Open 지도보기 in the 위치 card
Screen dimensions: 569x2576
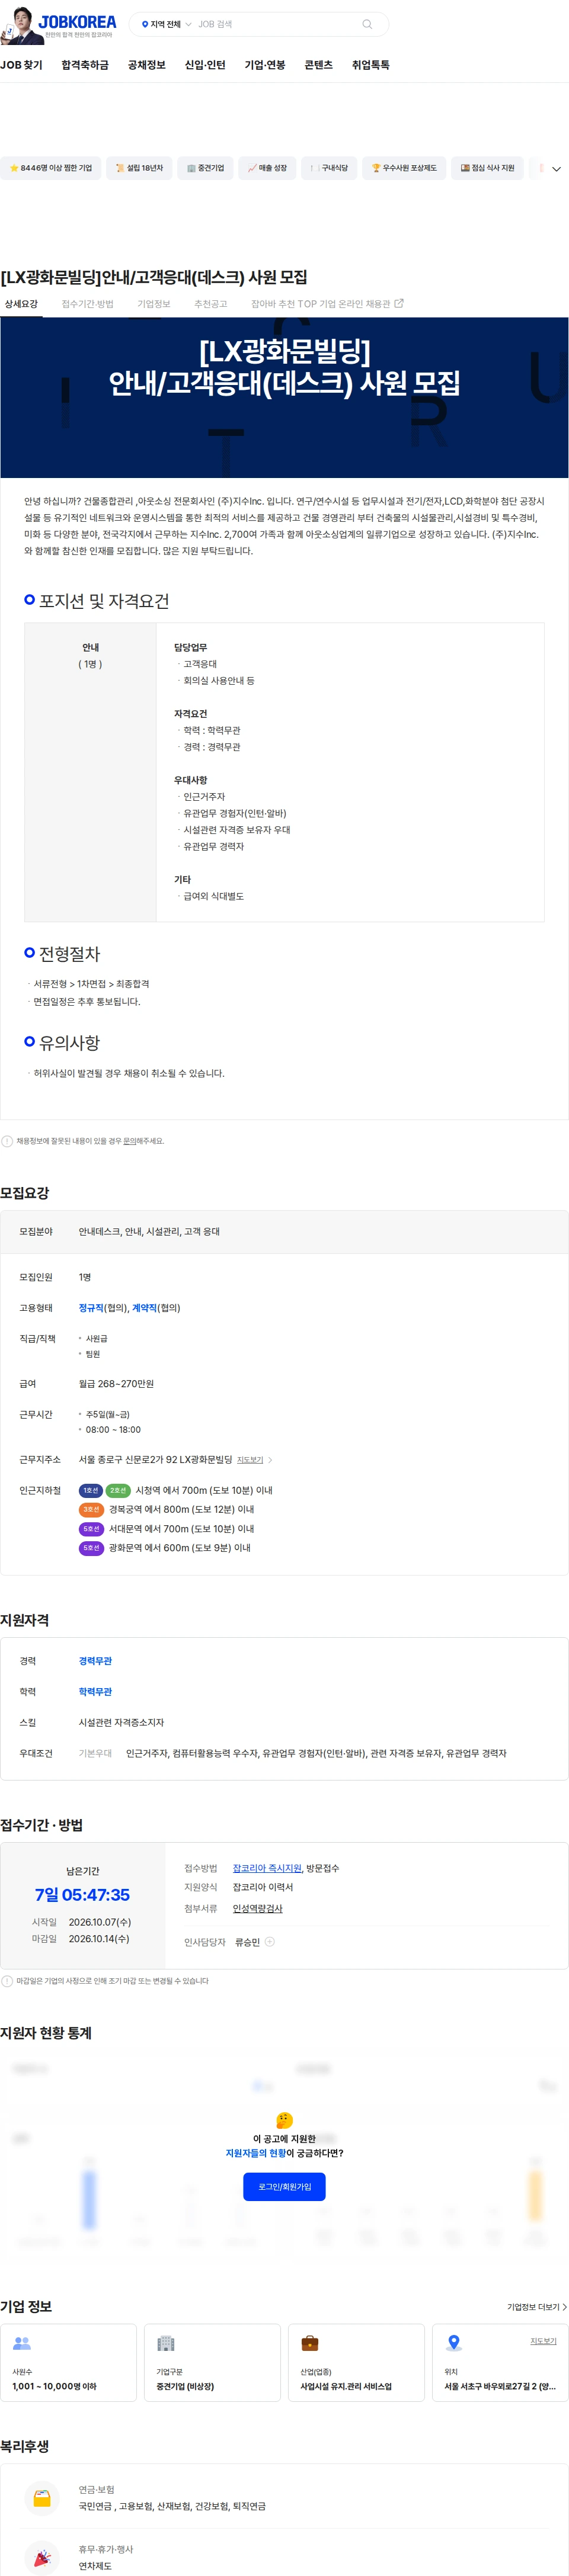[543, 2341]
